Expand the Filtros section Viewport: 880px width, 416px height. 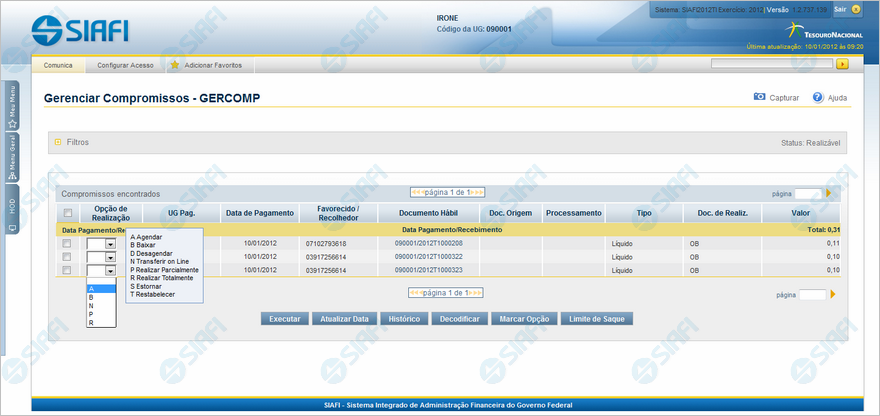pos(58,143)
